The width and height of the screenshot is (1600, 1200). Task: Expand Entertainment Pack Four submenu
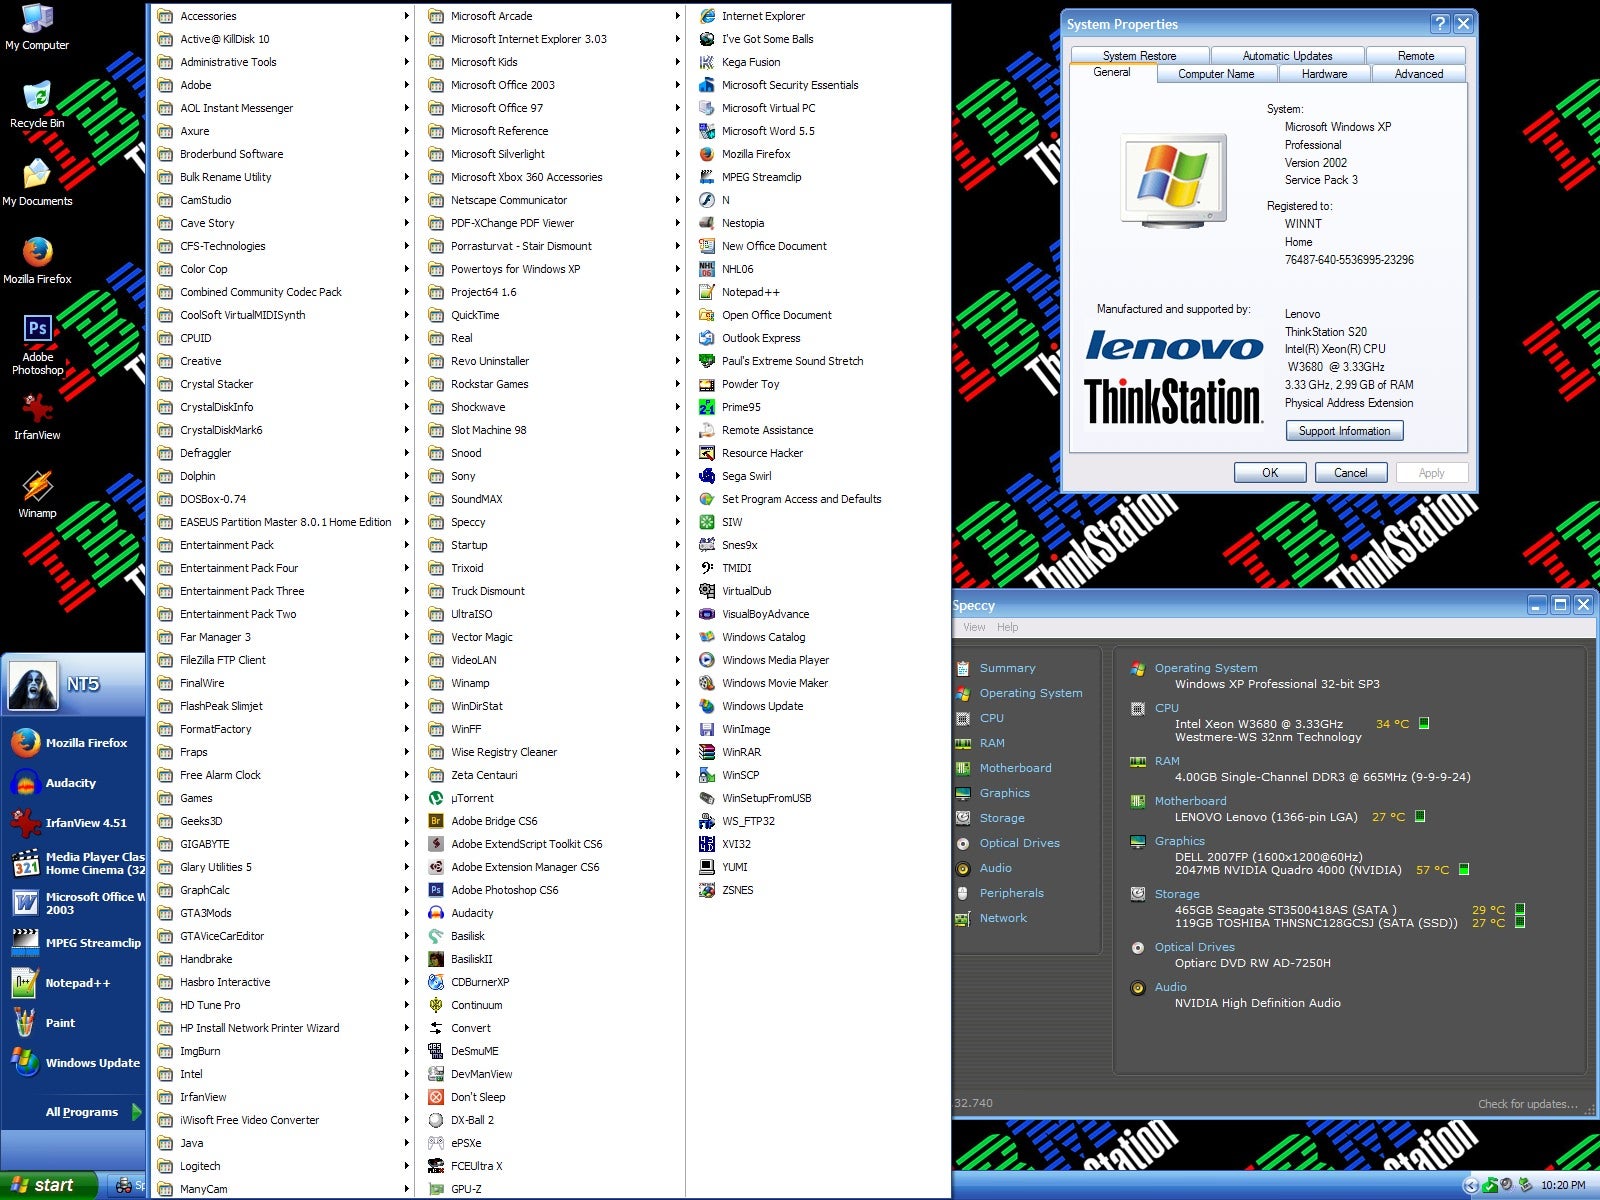pos(283,568)
